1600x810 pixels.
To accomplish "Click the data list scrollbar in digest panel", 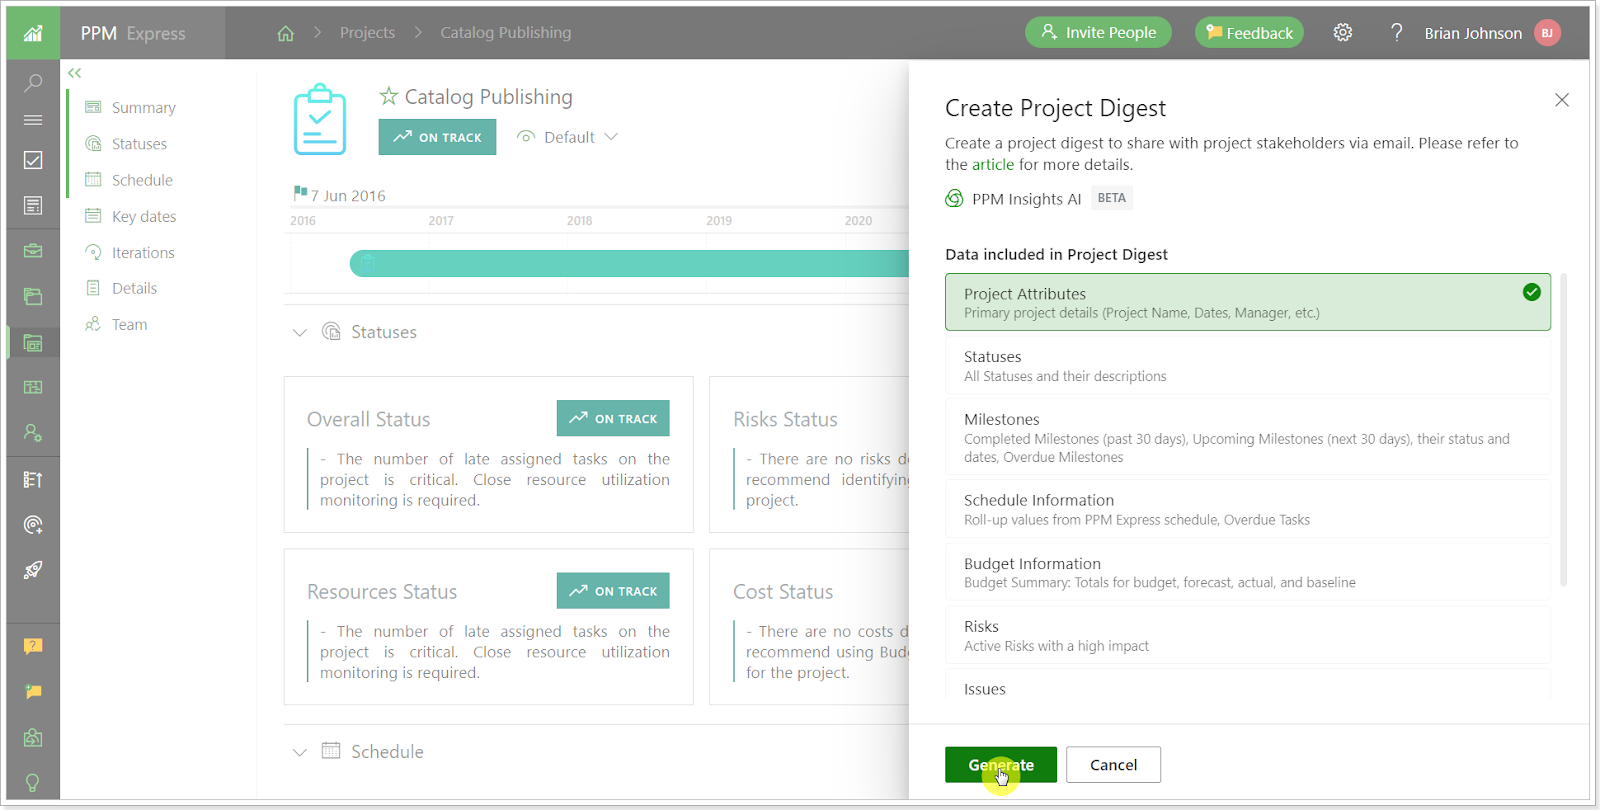I will (1564, 430).
